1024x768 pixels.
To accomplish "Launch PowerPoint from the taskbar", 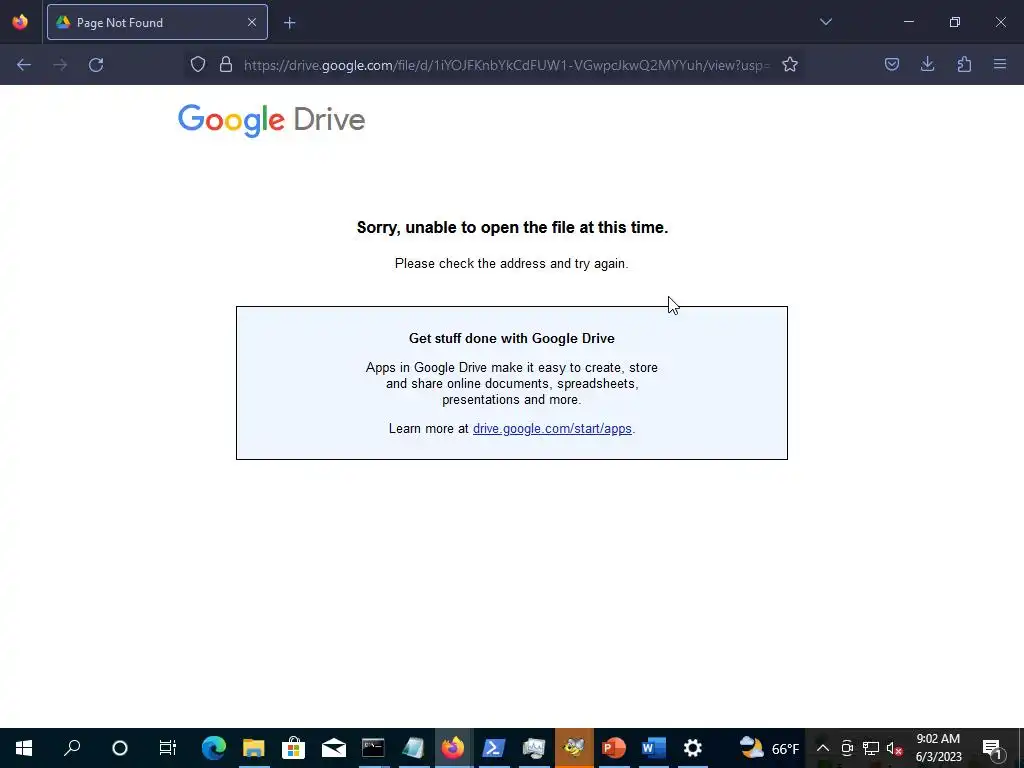I will point(614,748).
